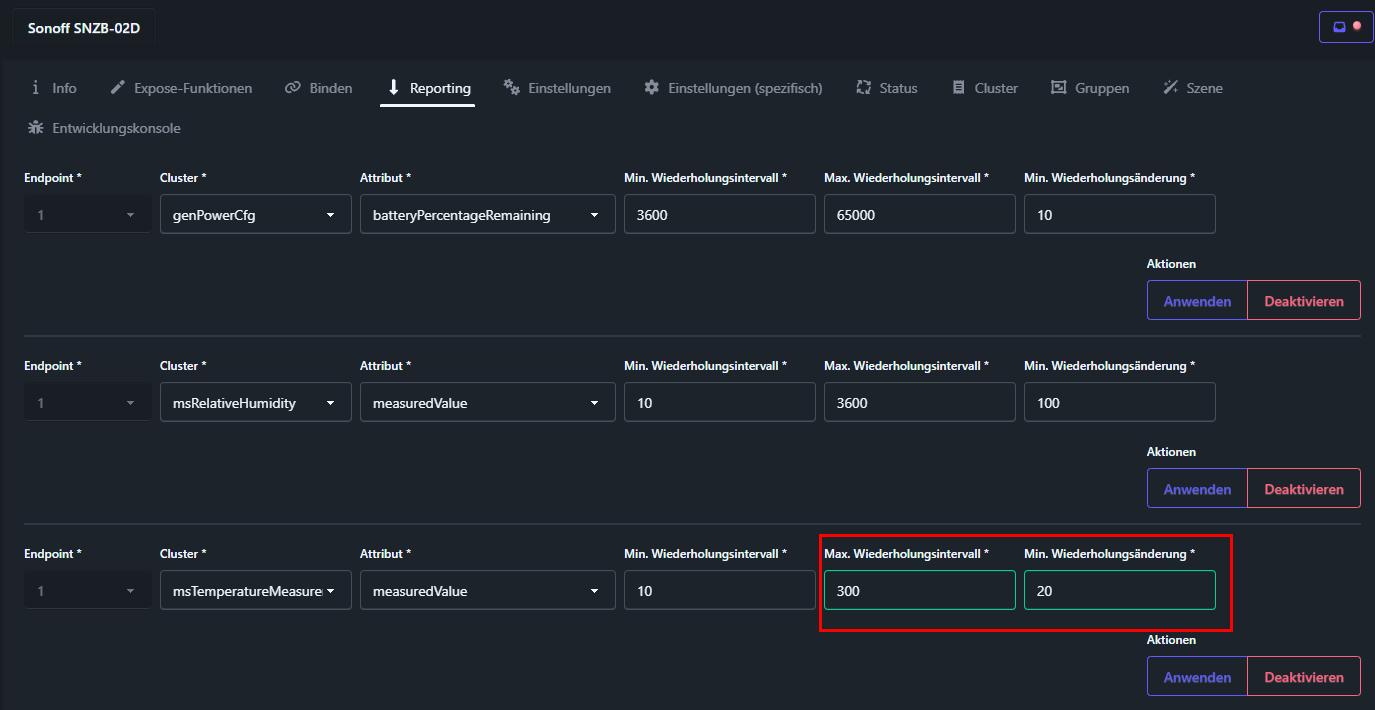The height and width of the screenshot is (710, 1375).
Task: Click the link icon beside Binden
Action: tap(292, 88)
